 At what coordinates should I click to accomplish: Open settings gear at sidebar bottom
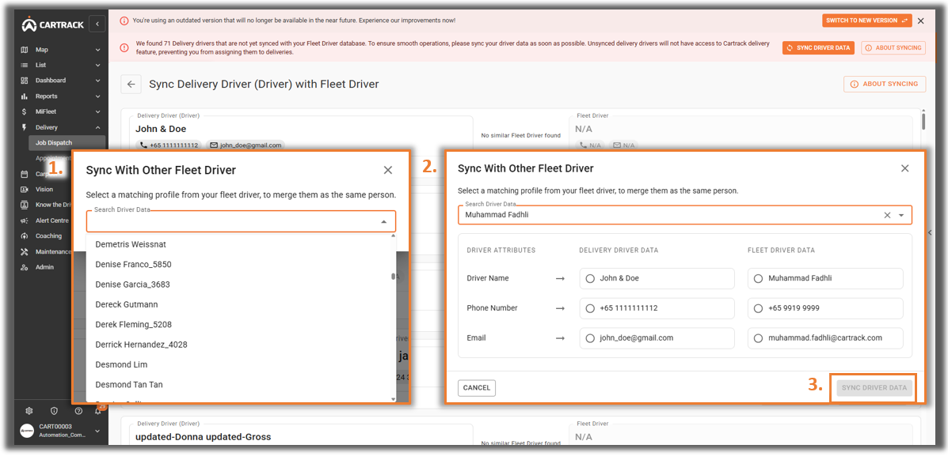(x=29, y=411)
